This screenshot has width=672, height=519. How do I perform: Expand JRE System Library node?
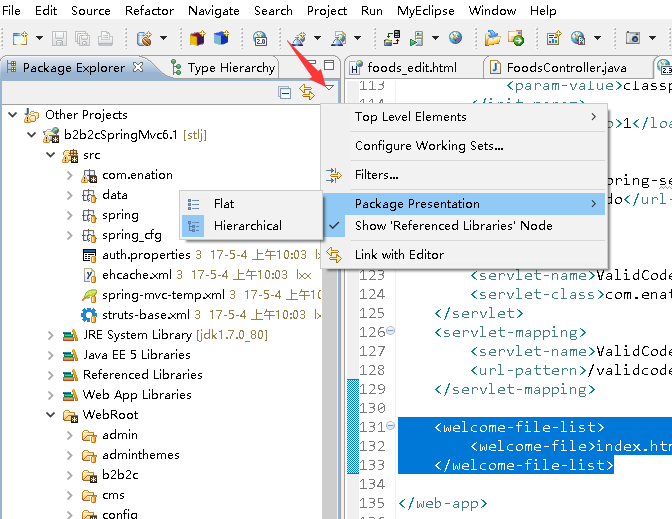point(51,335)
